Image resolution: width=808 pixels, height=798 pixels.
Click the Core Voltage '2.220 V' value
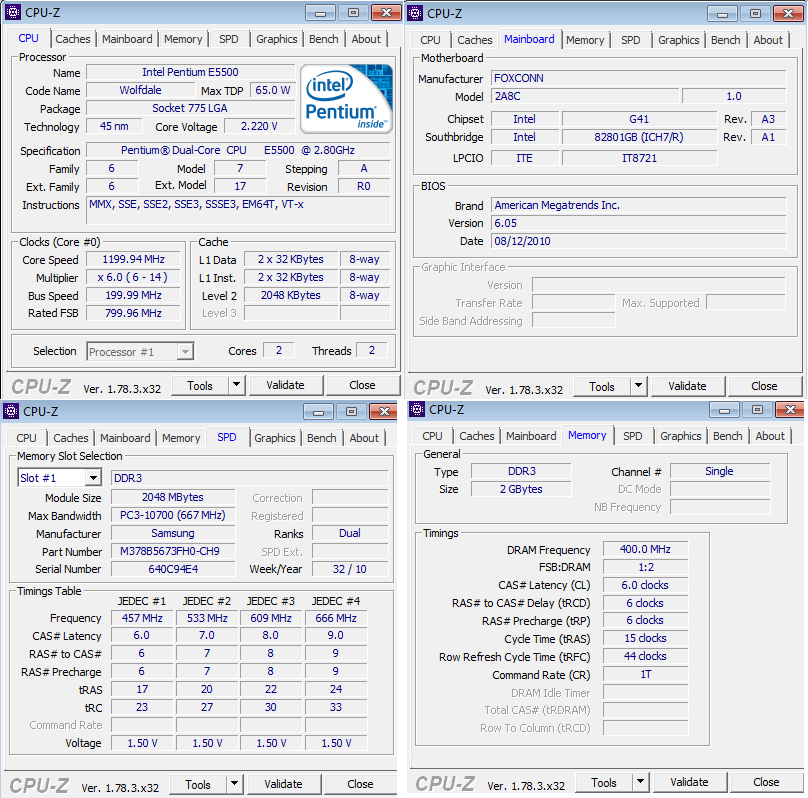click(259, 126)
